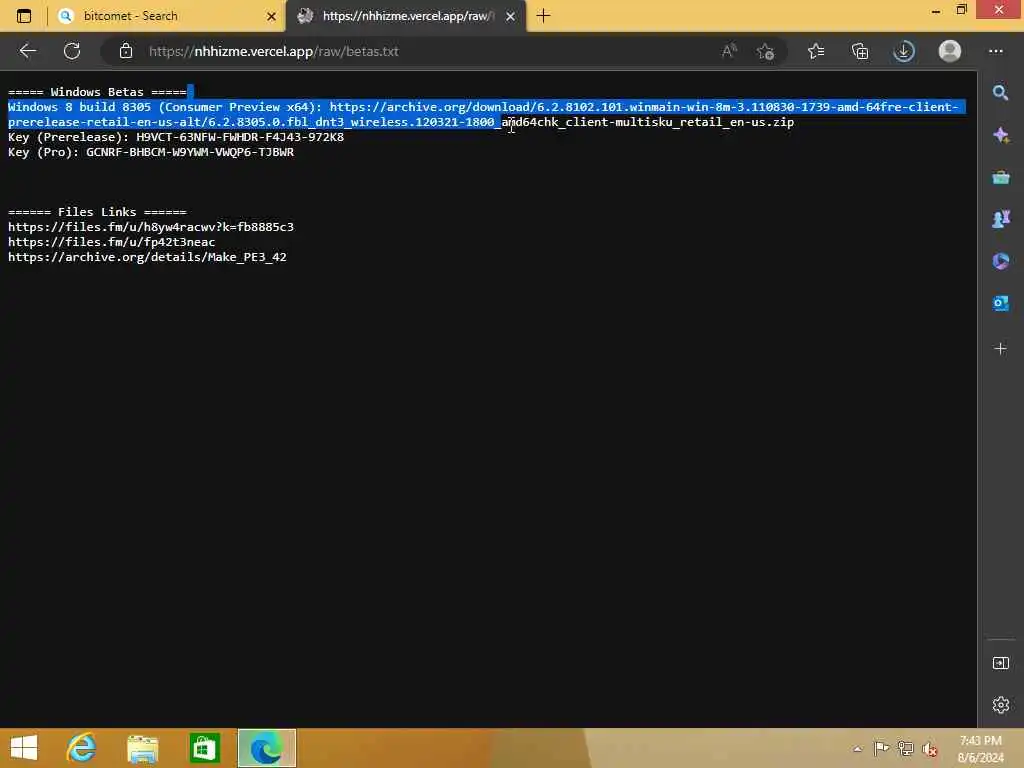The height and width of the screenshot is (768, 1024).
Task: Close the bitcomet - Search tab
Action: click(271, 16)
